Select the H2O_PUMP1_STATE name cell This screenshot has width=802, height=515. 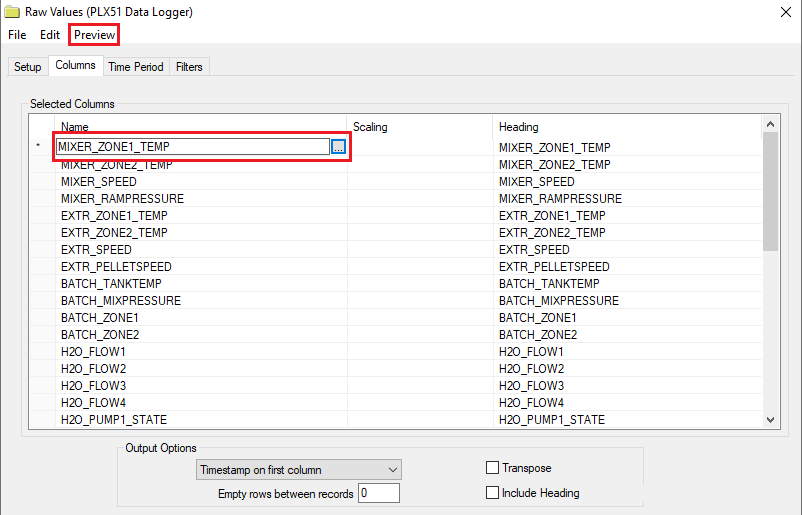coord(200,419)
